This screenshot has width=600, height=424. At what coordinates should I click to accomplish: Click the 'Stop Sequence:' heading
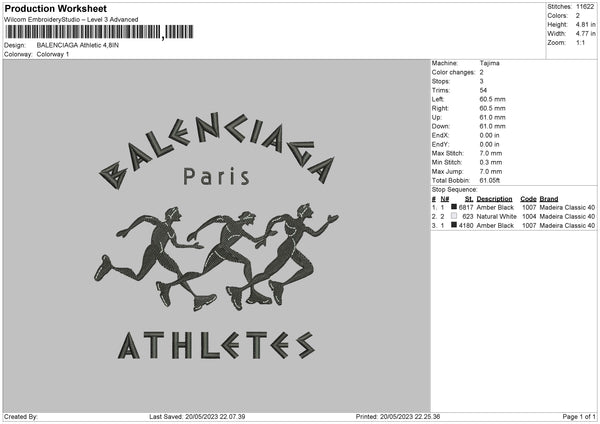click(x=454, y=190)
